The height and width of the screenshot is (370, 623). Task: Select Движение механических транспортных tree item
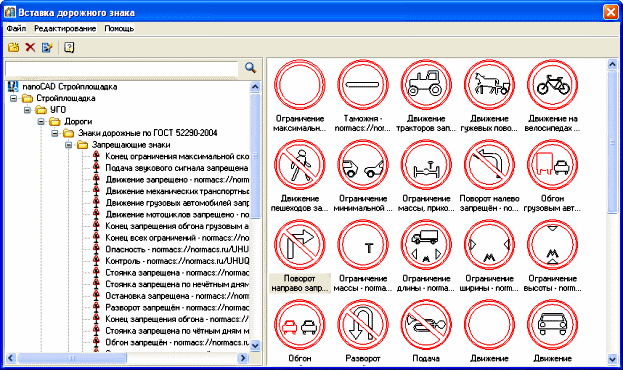[x=177, y=191]
